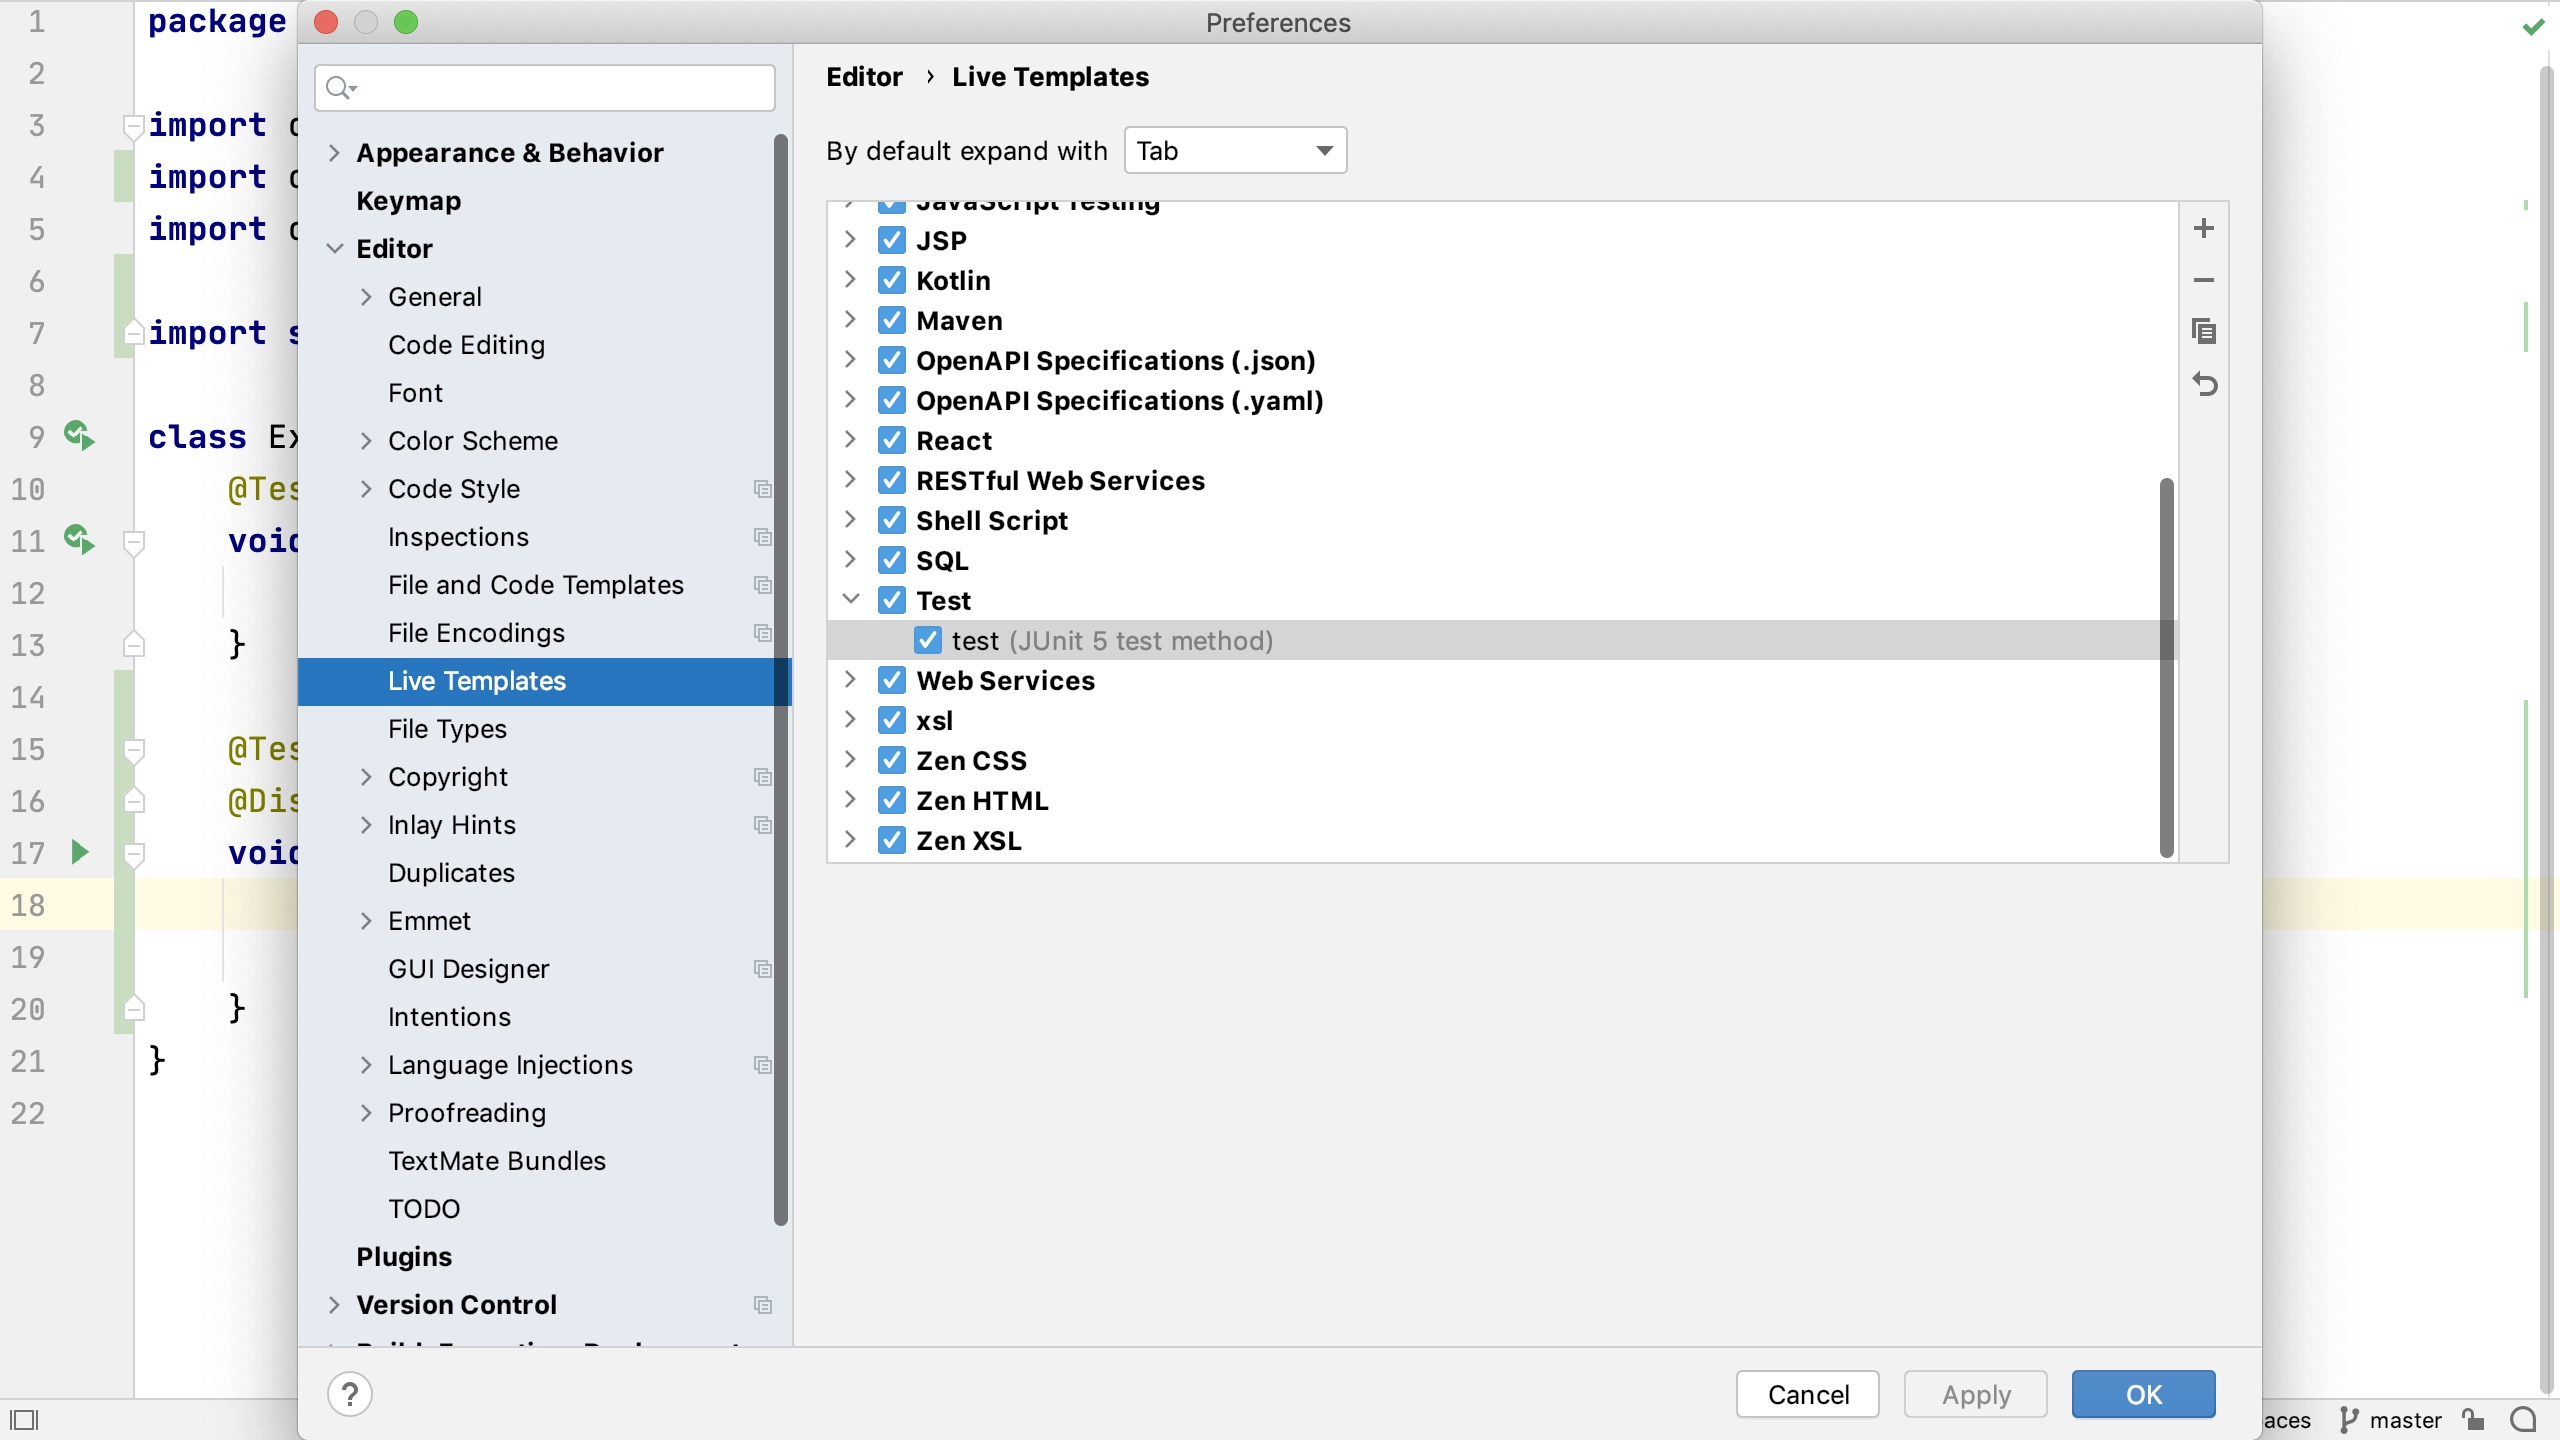Click the green inspection checkmark in editor corner
2560x1440 pixels.
click(2533, 27)
